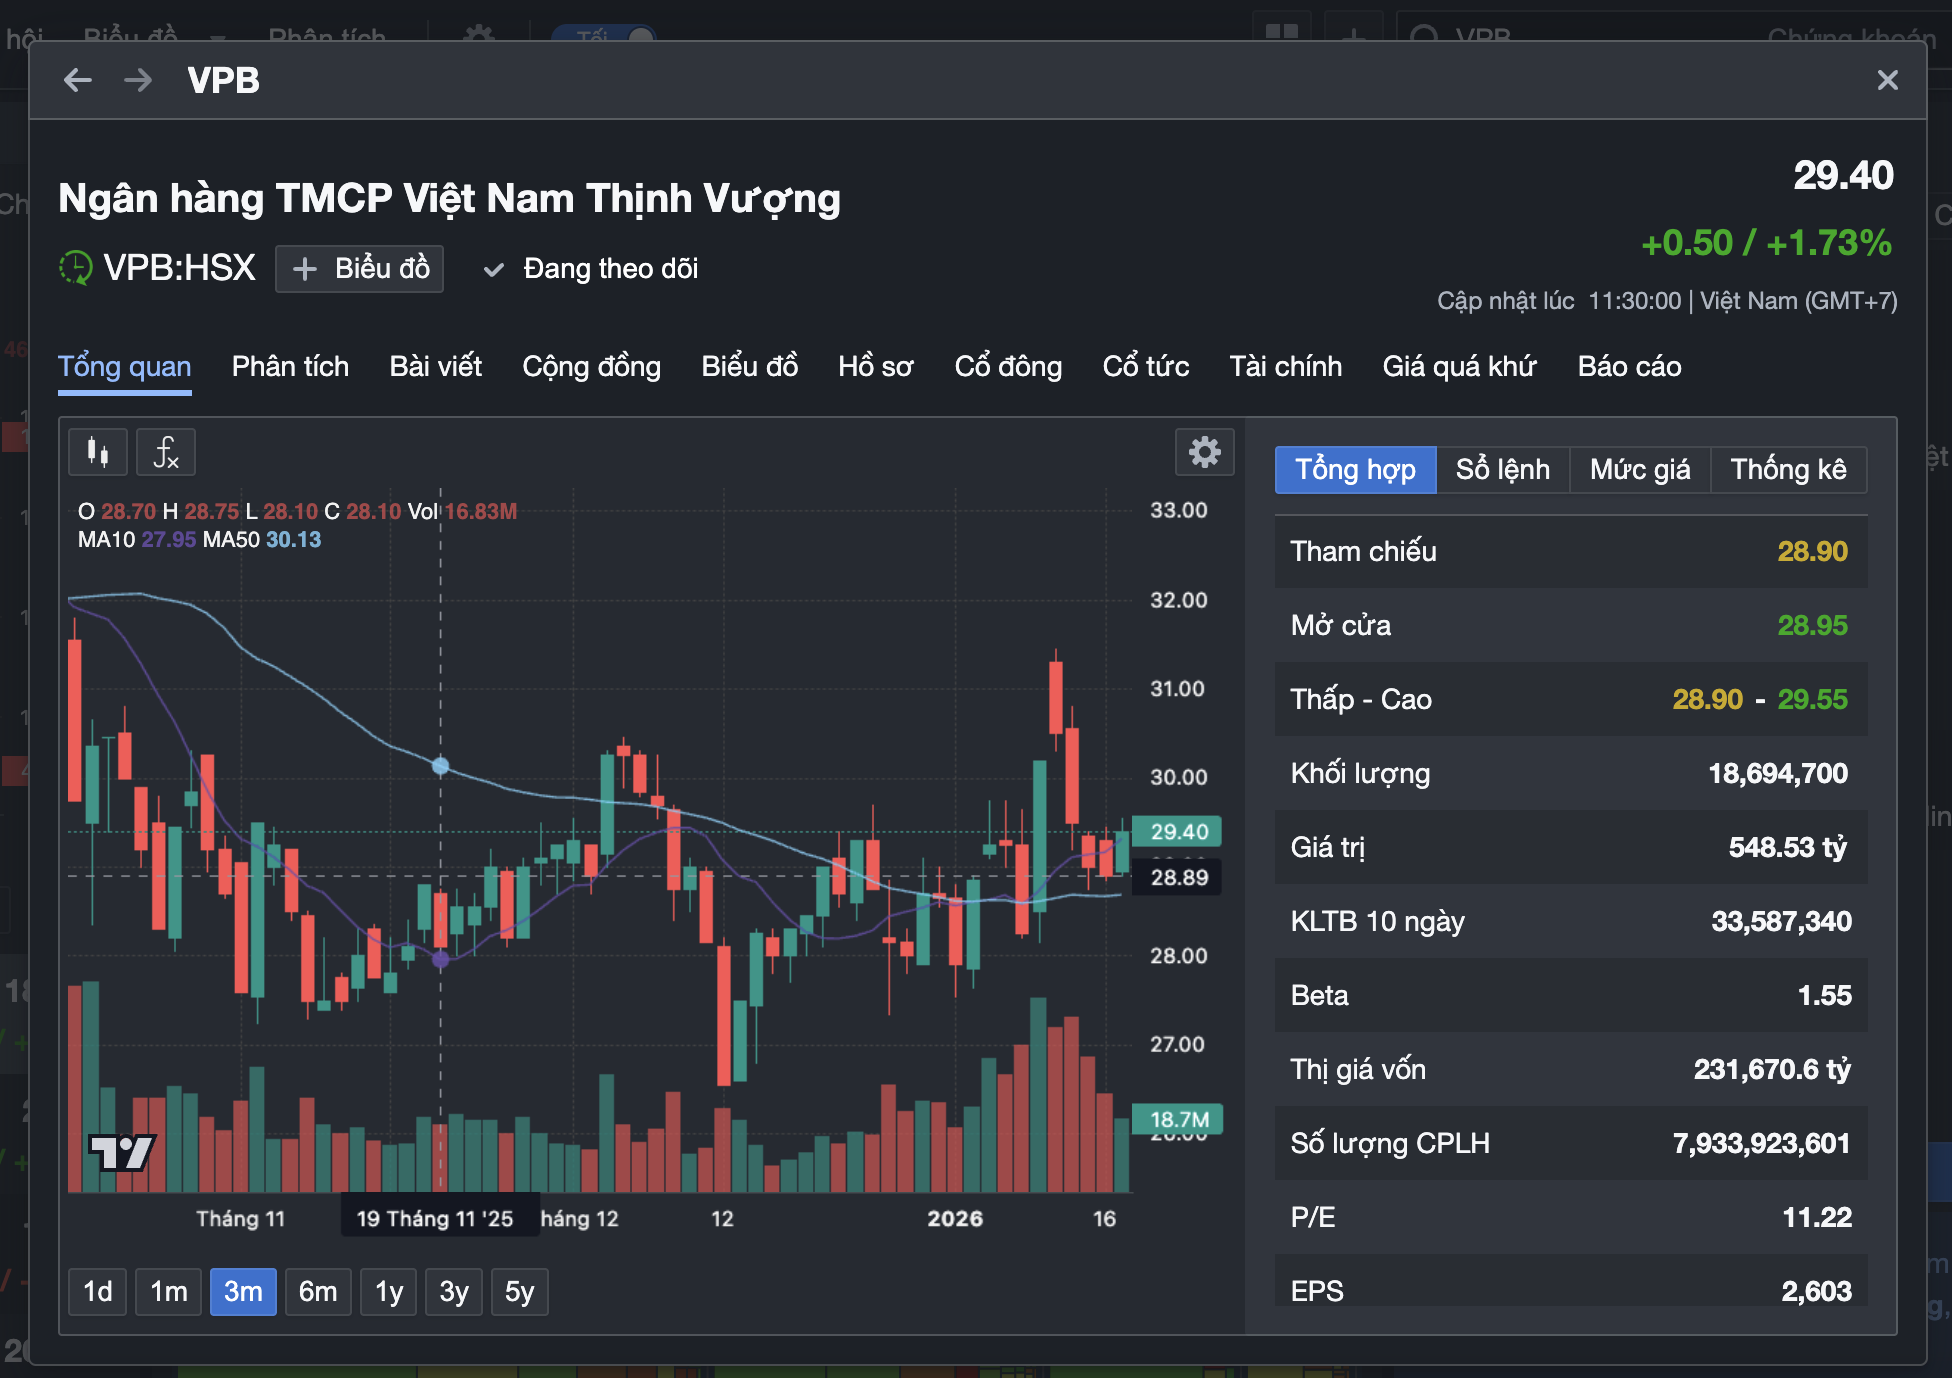Screen dimensions: 1952x1378
Task: Click the clock icon beside VPB:HSX
Action: click(74, 268)
